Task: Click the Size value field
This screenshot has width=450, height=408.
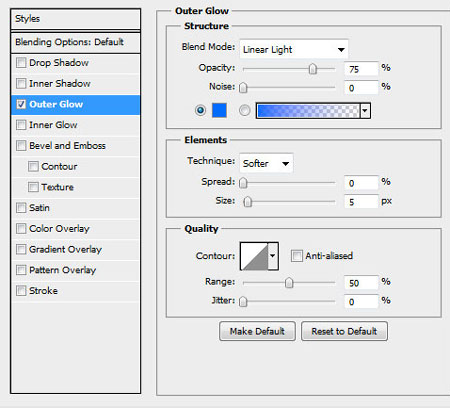Action: click(361, 202)
